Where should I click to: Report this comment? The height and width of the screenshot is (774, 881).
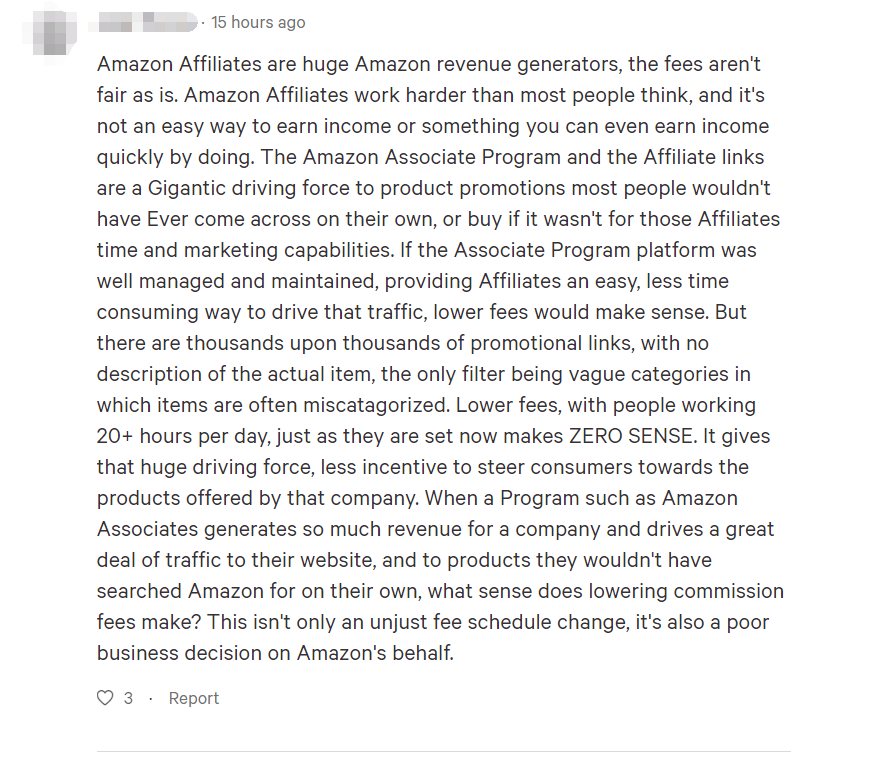(193, 698)
